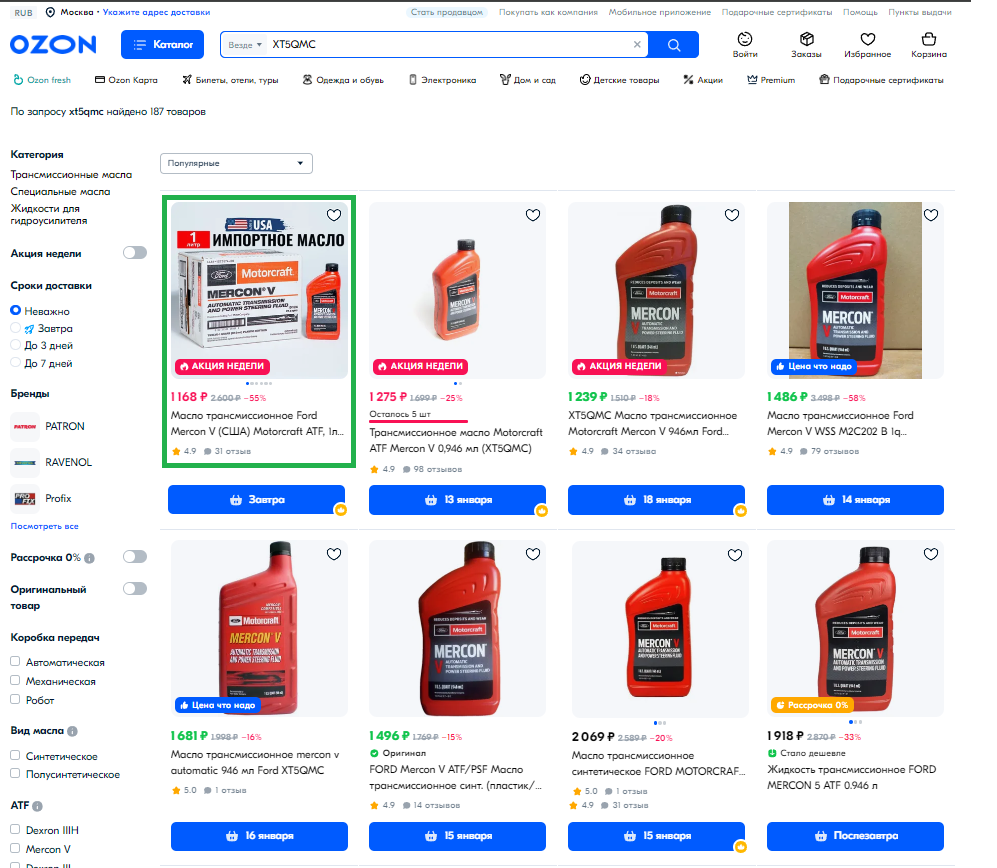Favorite the 1 496 ₽ product heart

click(x=533, y=554)
